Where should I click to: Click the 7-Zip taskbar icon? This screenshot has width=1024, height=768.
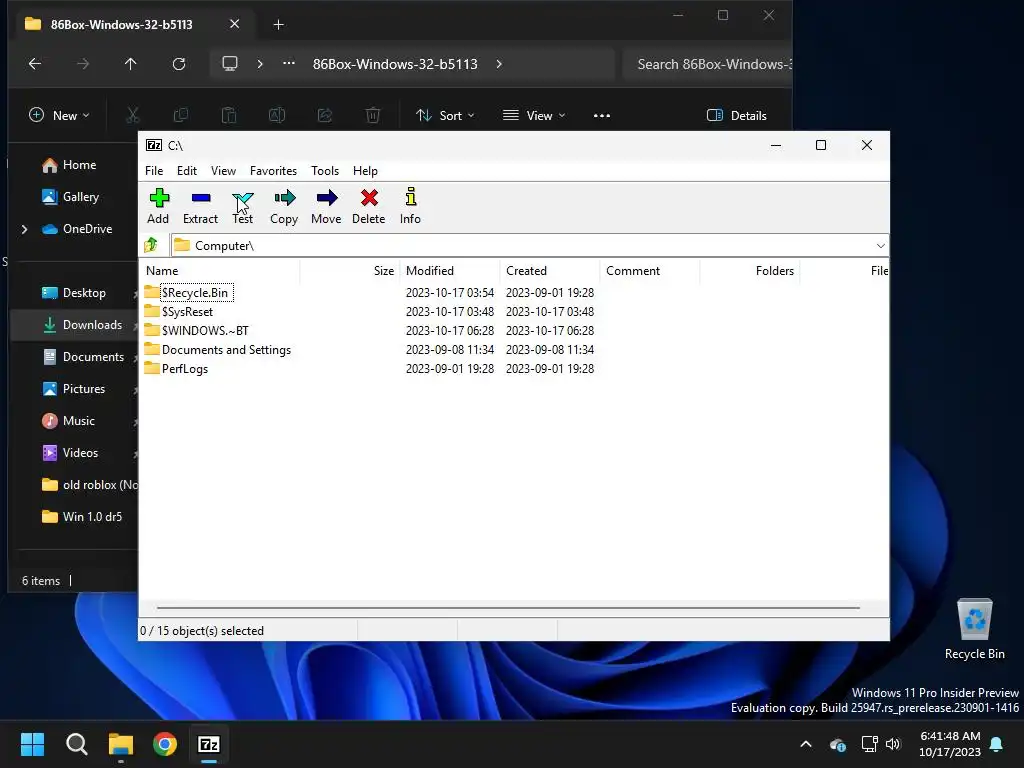tap(209, 744)
